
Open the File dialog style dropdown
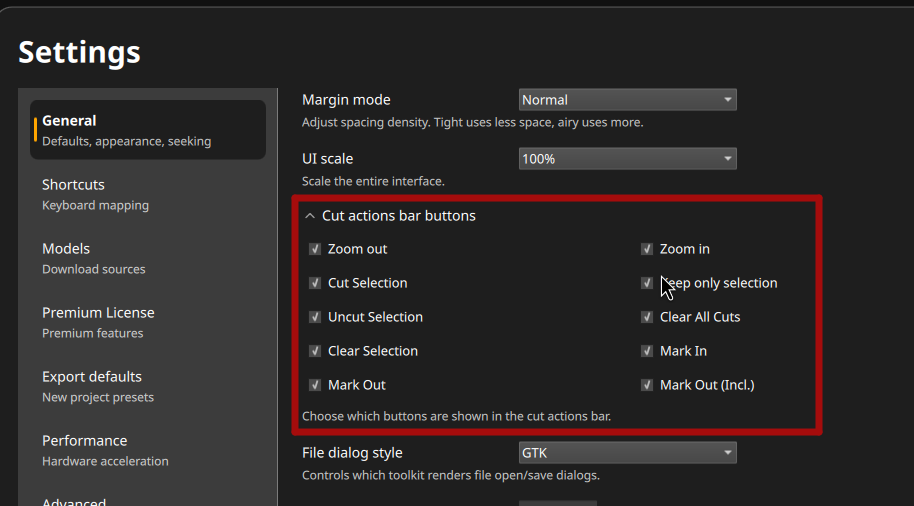pos(628,452)
